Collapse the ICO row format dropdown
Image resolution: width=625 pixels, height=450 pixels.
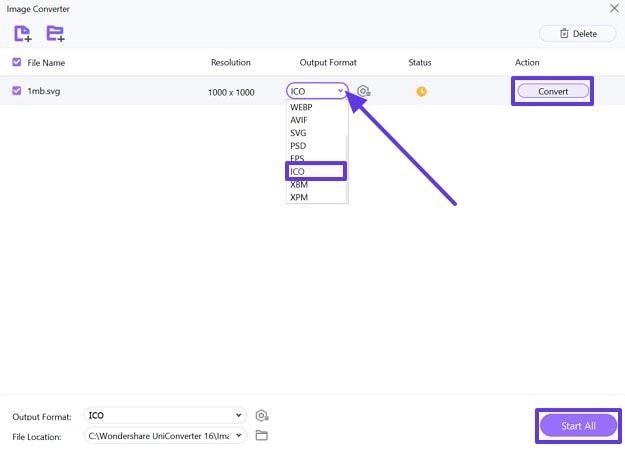[317, 91]
